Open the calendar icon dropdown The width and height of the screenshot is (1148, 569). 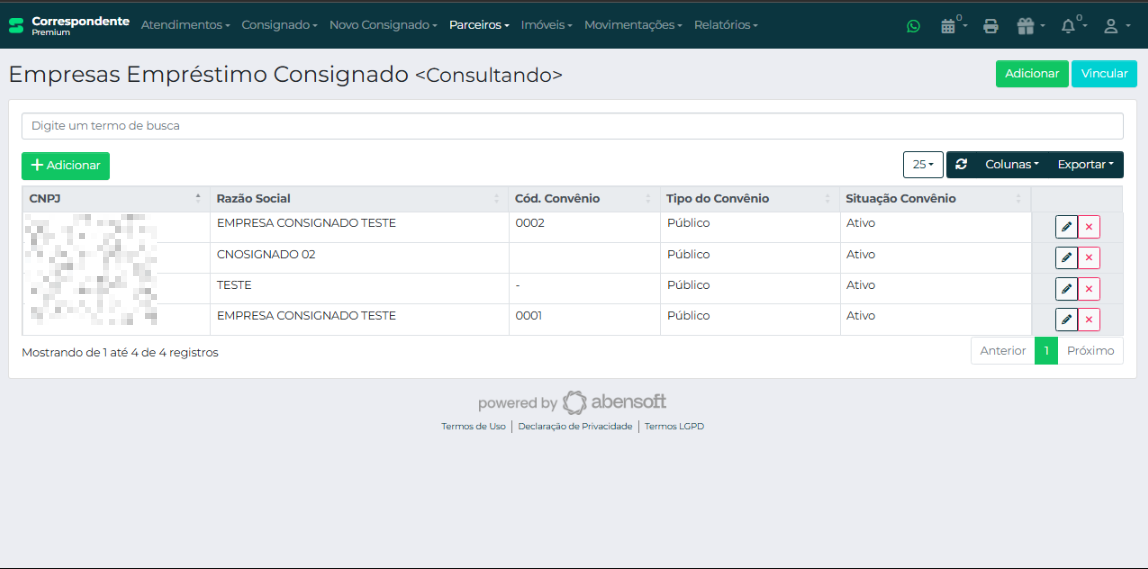pyautogui.click(x=953, y=26)
